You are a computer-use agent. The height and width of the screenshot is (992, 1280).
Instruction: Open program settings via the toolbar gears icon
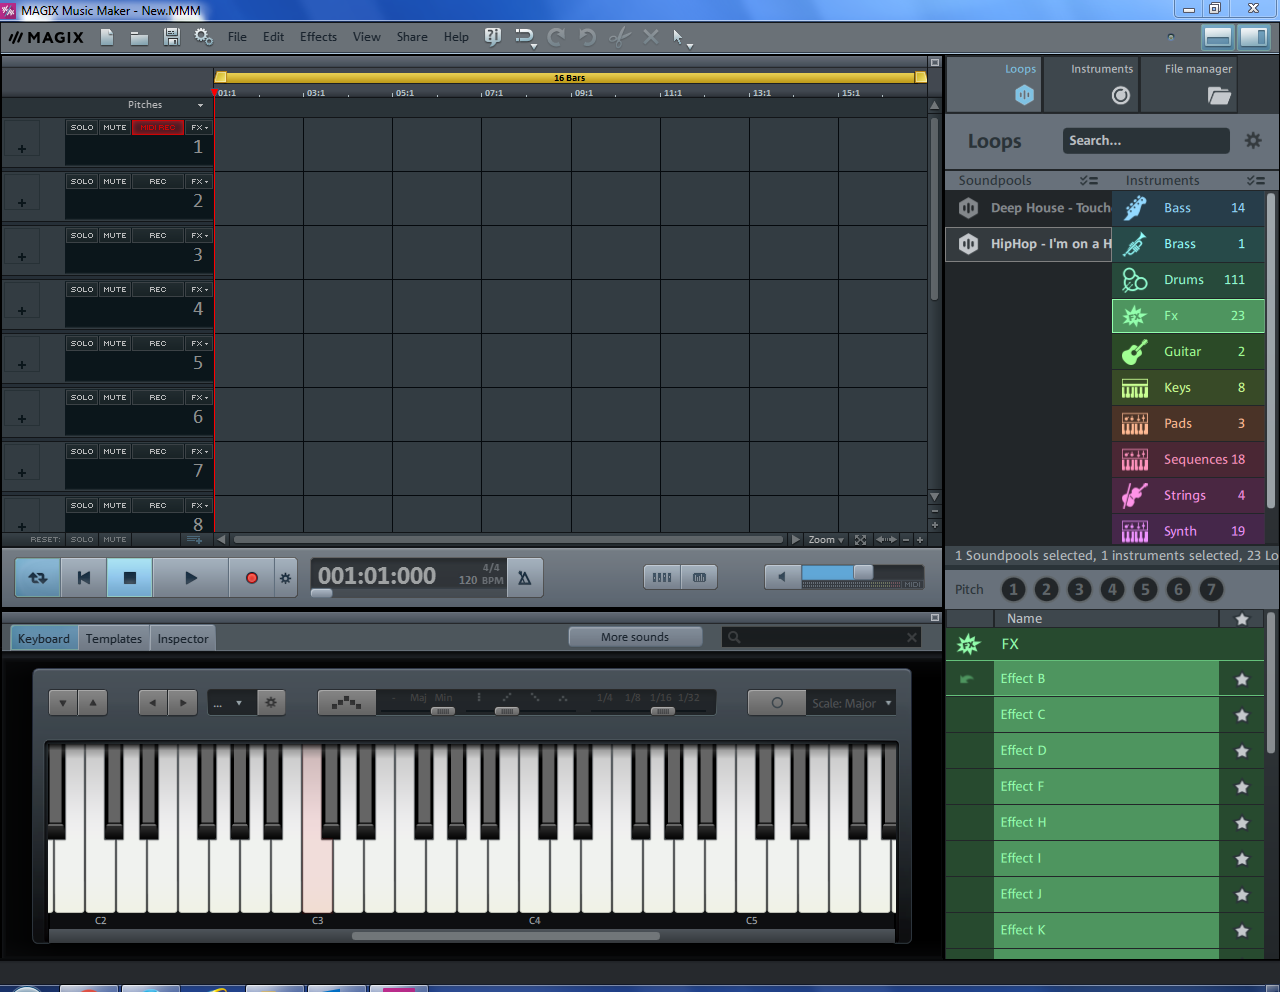coord(203,37)
